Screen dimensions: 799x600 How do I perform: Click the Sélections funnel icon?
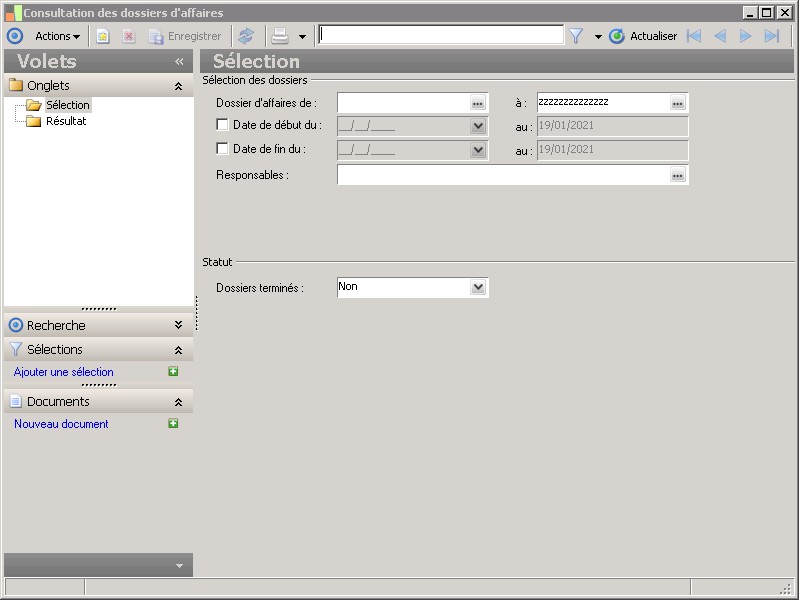(16, 349)
